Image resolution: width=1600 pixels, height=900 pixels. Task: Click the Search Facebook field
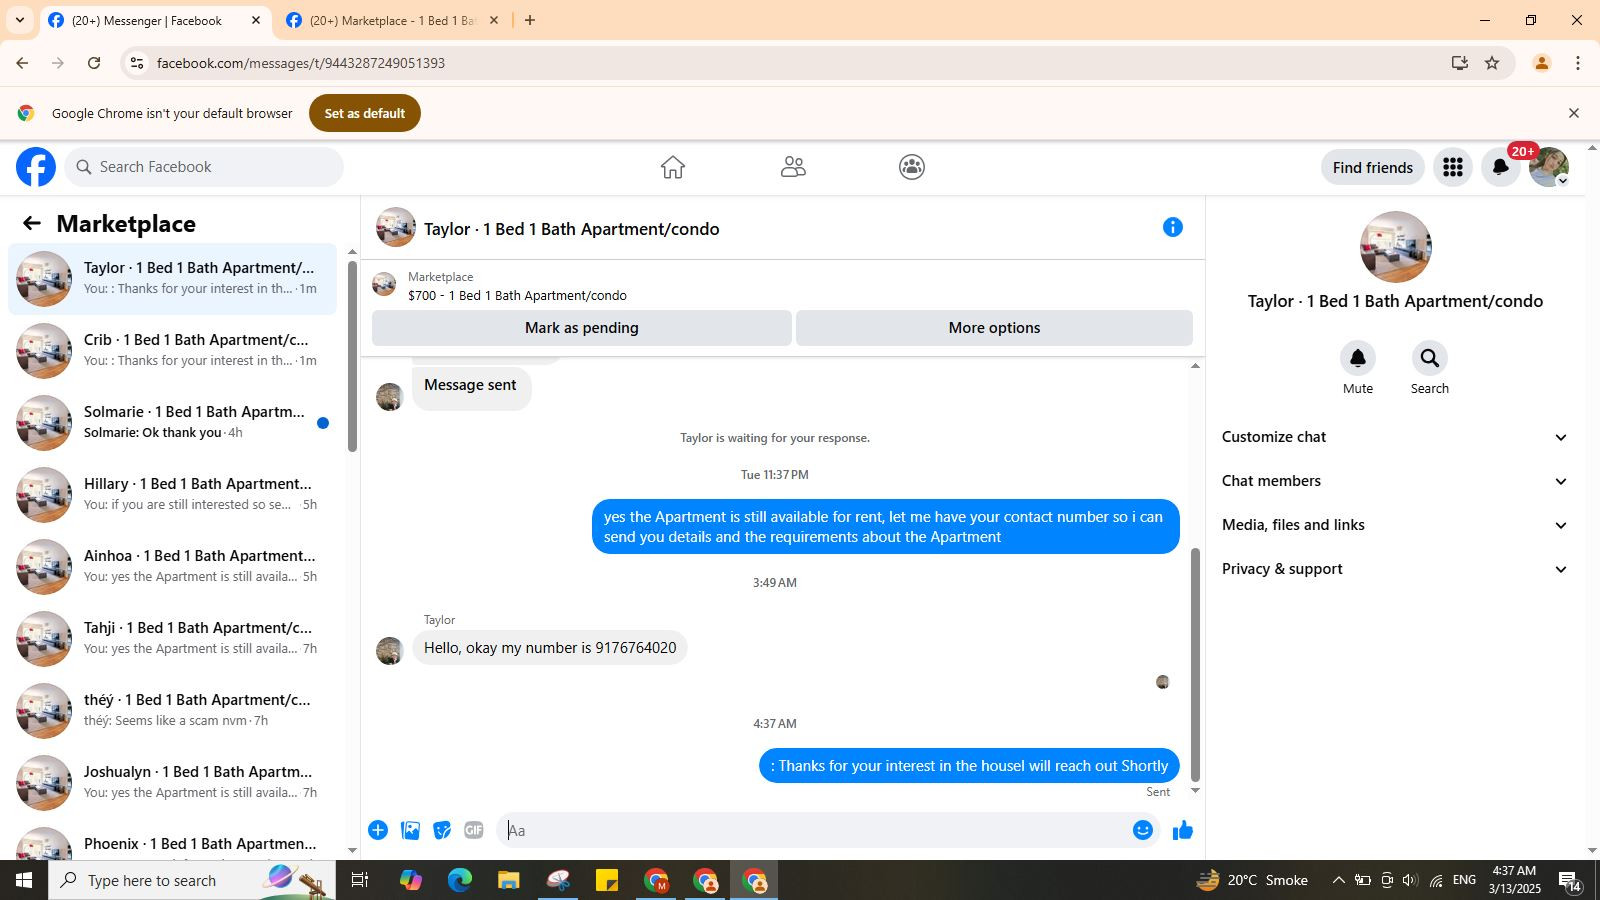coord(205,167)
